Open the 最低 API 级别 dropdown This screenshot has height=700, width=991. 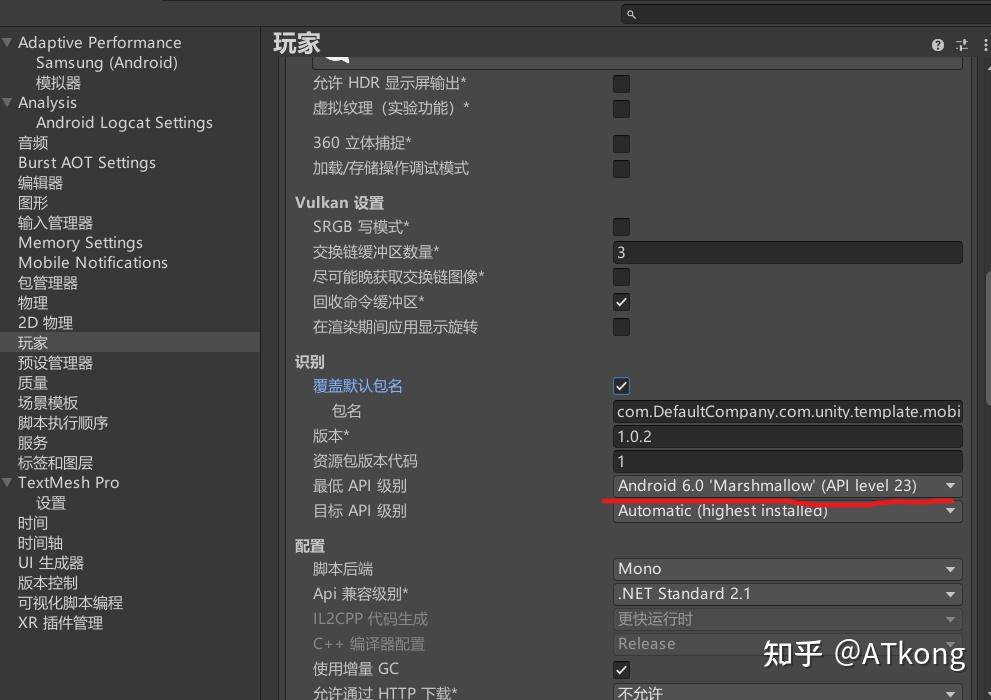click(x=787, y=486)
